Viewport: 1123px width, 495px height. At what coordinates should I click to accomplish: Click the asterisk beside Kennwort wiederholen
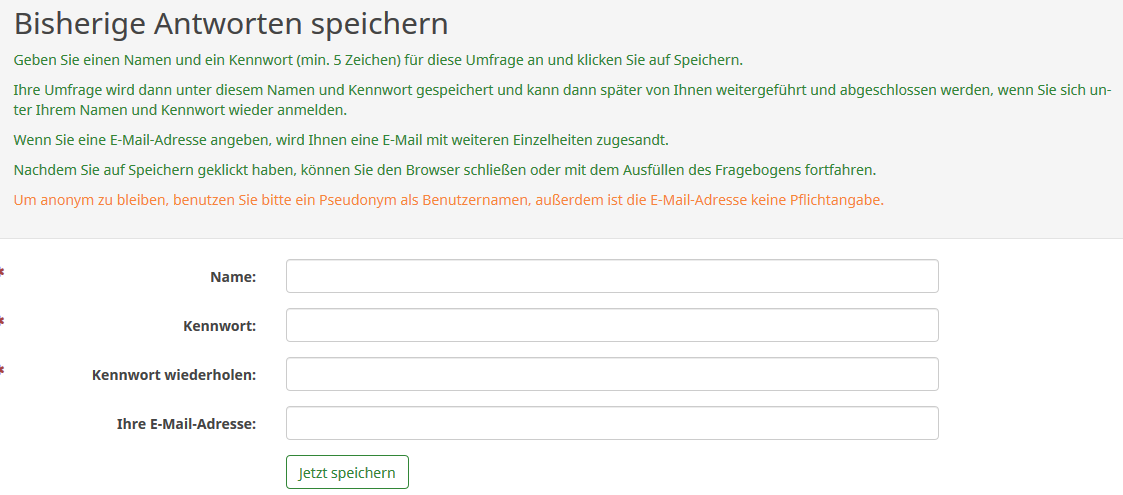(3, 370)
